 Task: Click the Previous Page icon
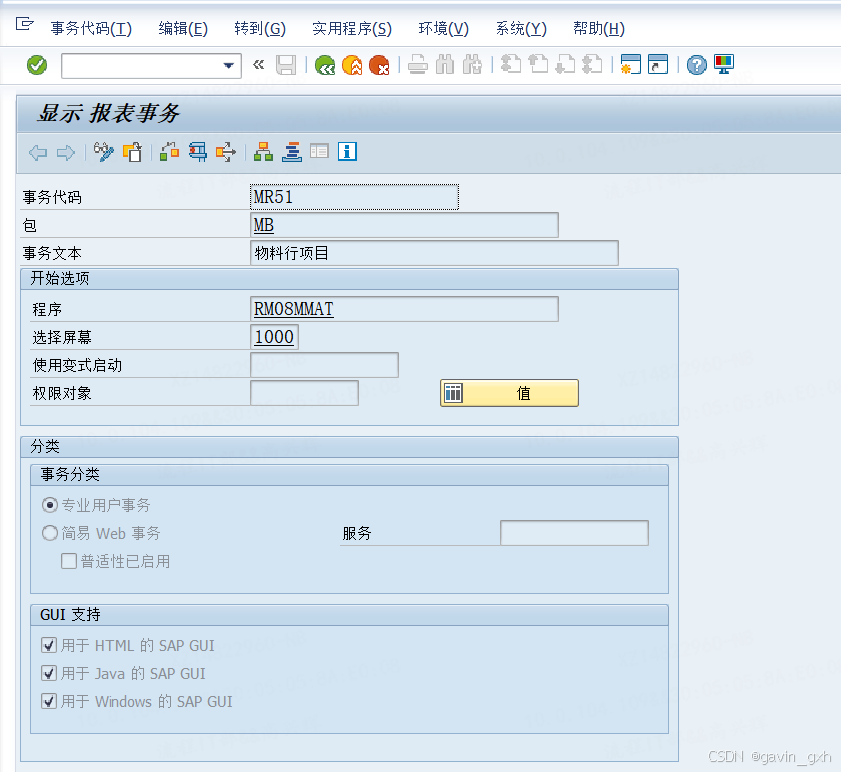538,65
